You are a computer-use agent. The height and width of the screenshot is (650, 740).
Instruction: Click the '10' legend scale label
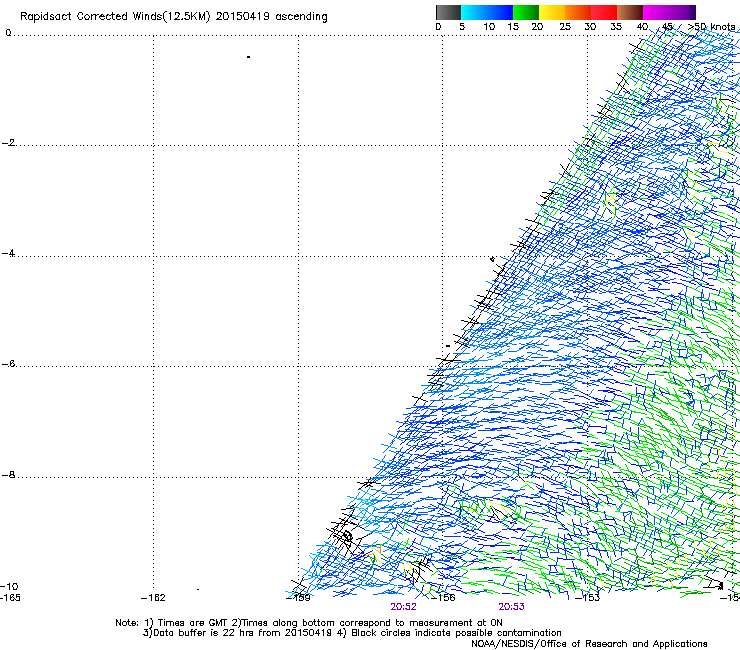[489, 27]
